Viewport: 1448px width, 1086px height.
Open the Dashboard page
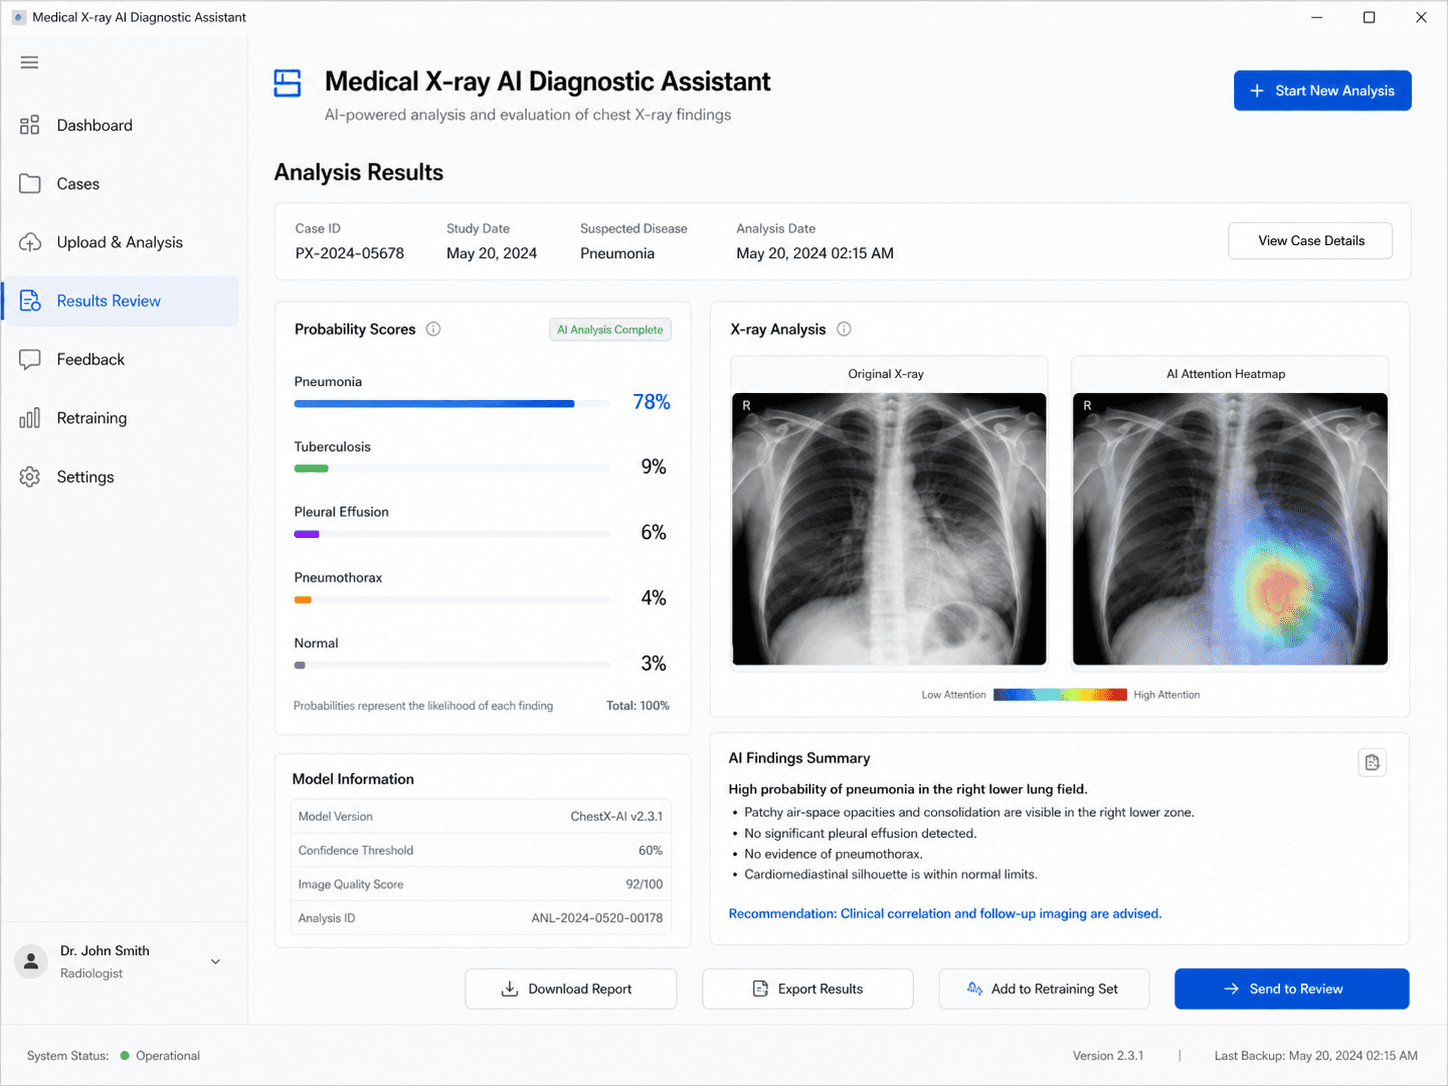(x=121, y=125)
